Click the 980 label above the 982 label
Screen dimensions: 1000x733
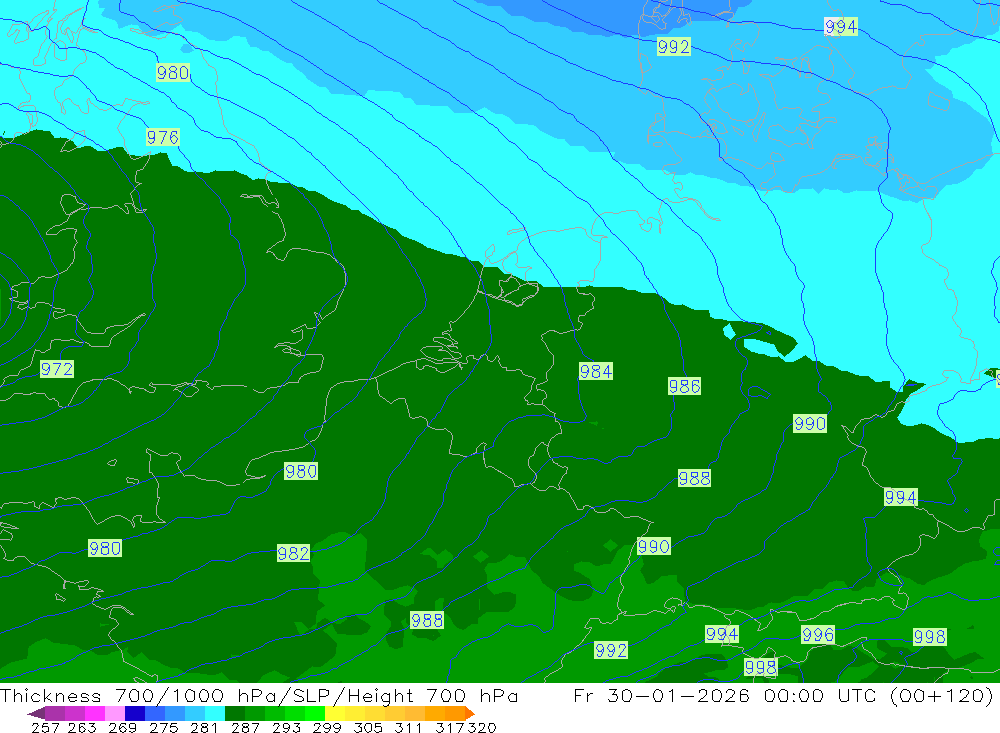301,471
